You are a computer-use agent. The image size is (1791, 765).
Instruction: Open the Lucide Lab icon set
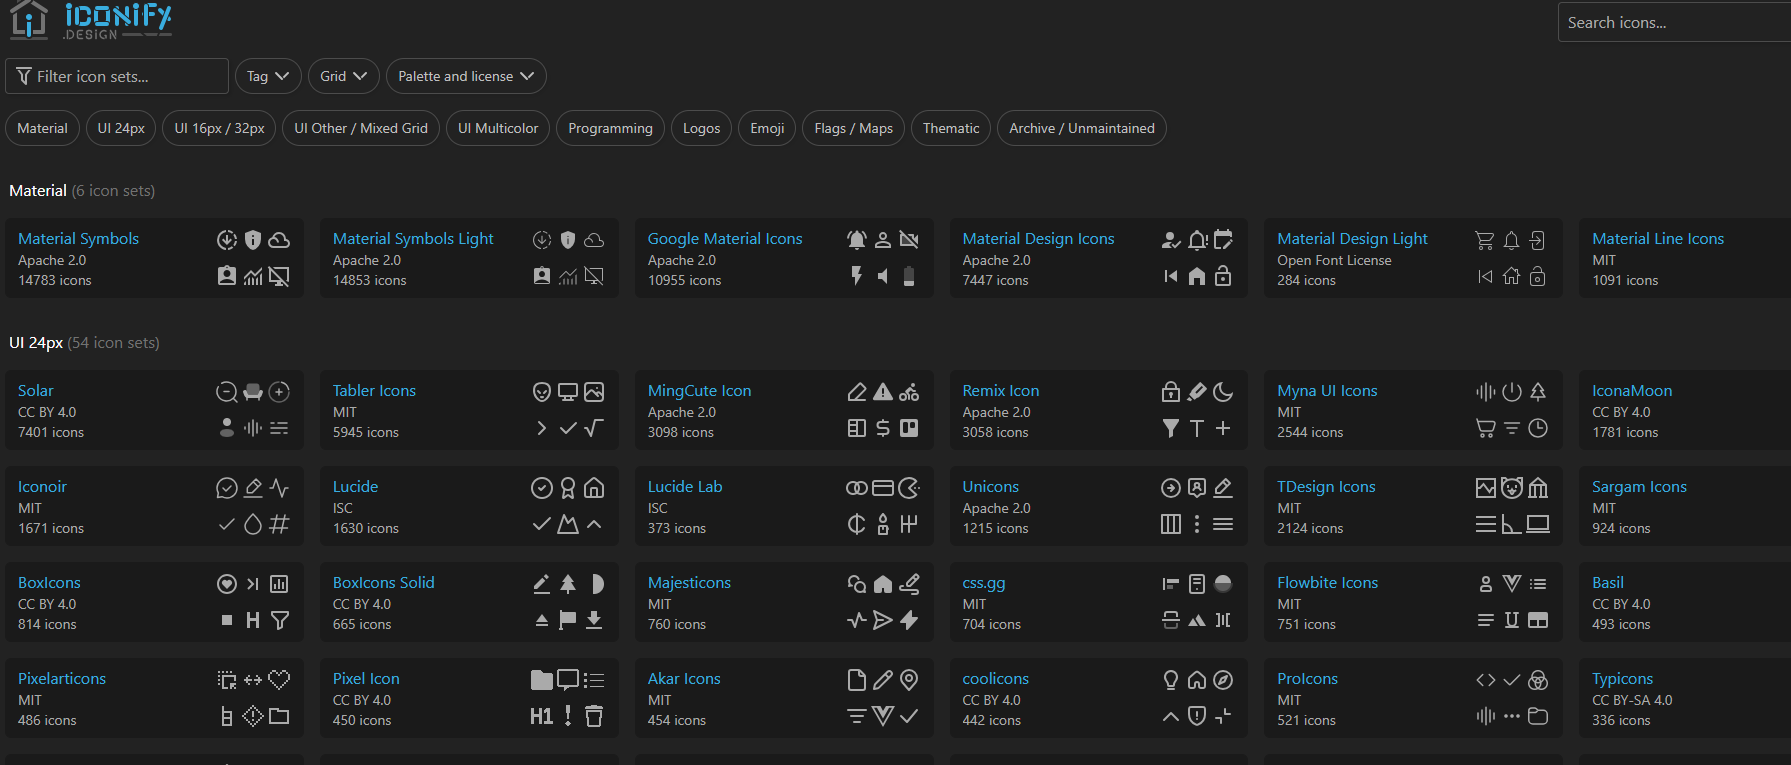point(685,487)
